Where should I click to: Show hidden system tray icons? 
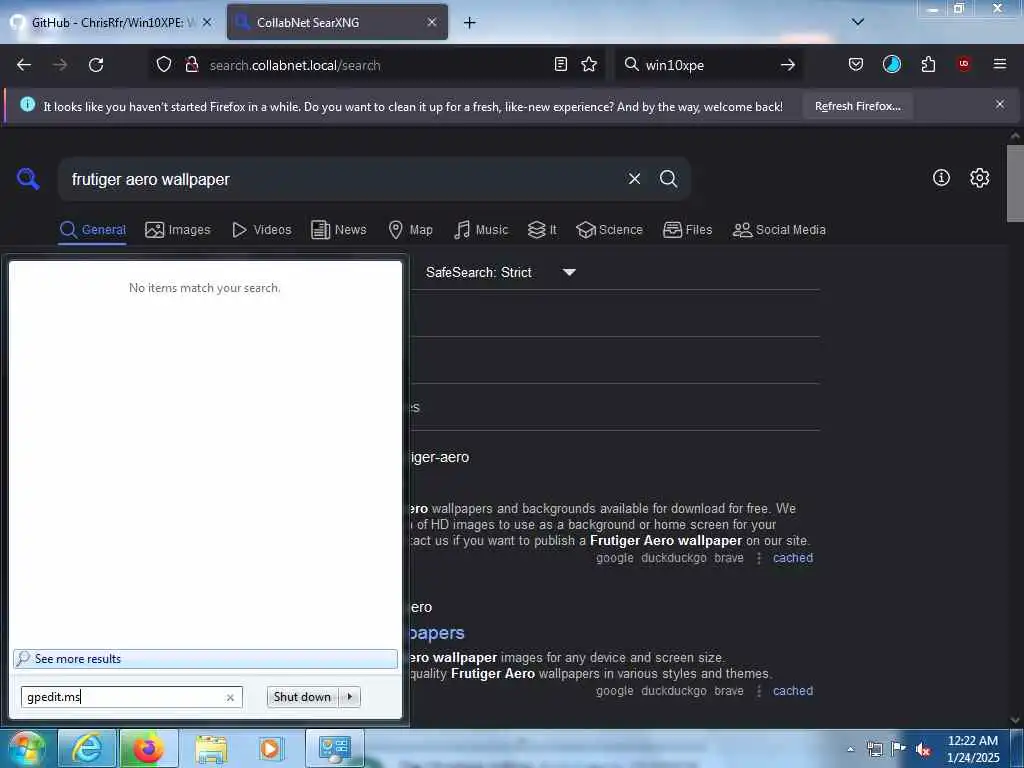tap(850, 749)
